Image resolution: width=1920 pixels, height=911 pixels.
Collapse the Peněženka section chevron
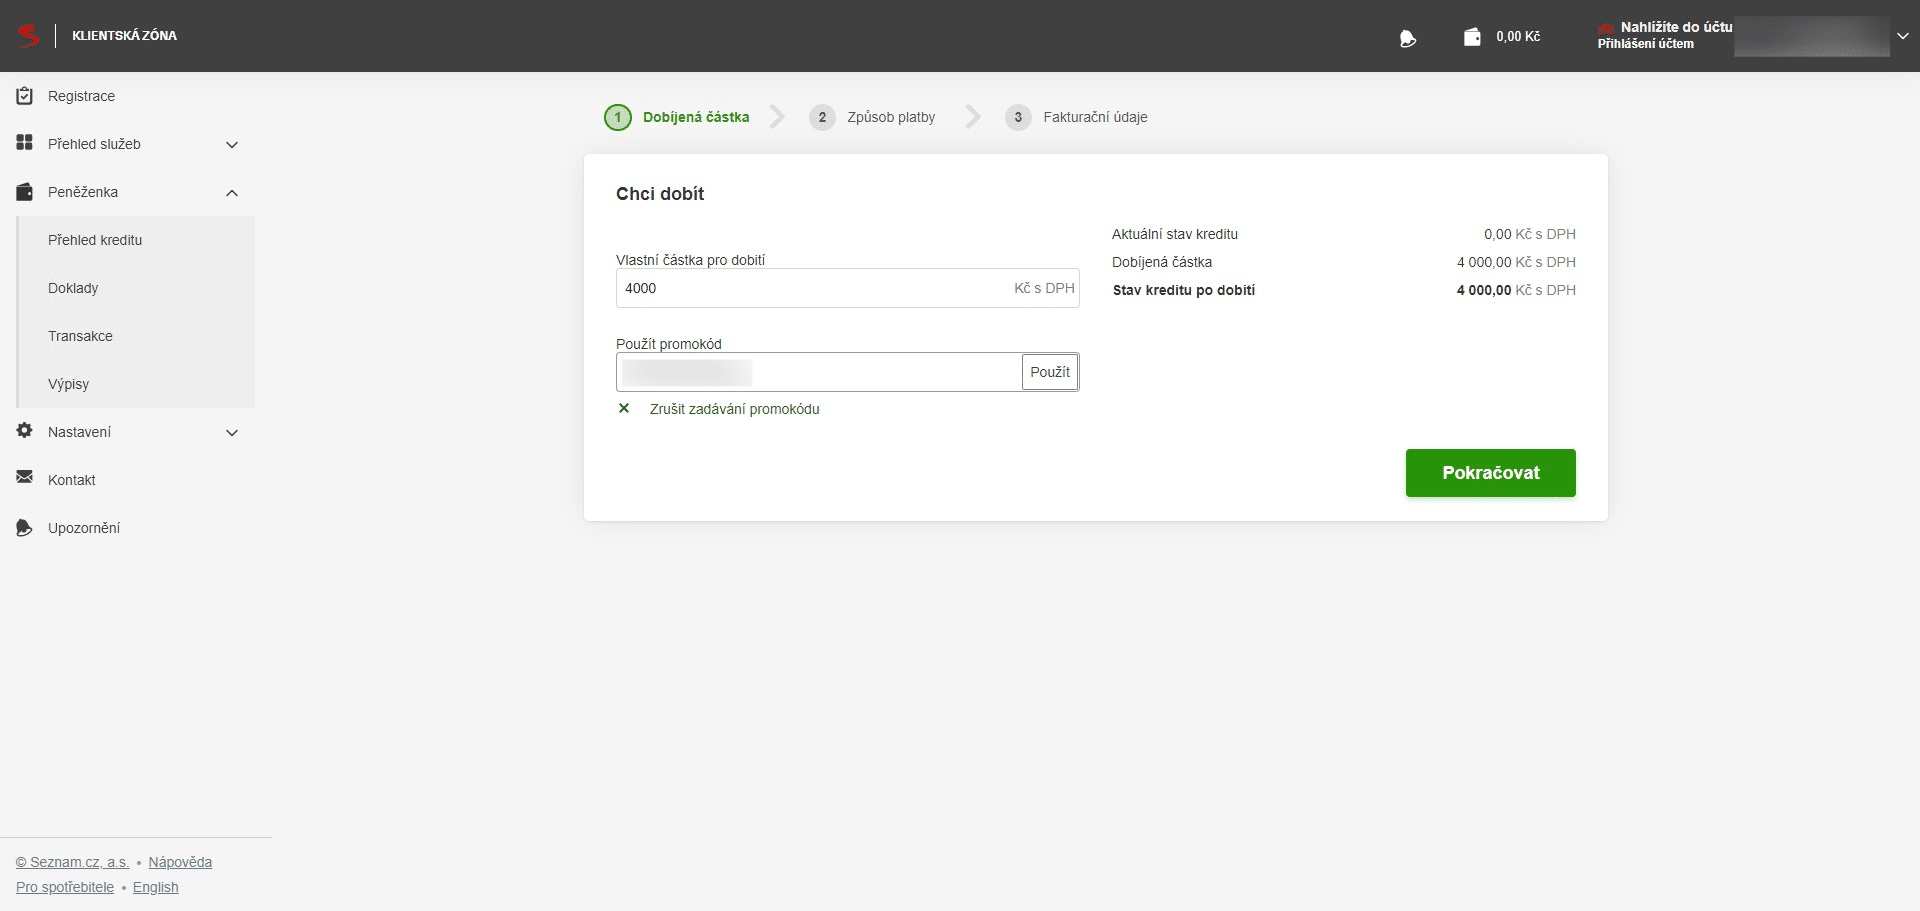(x=232, y=193)
